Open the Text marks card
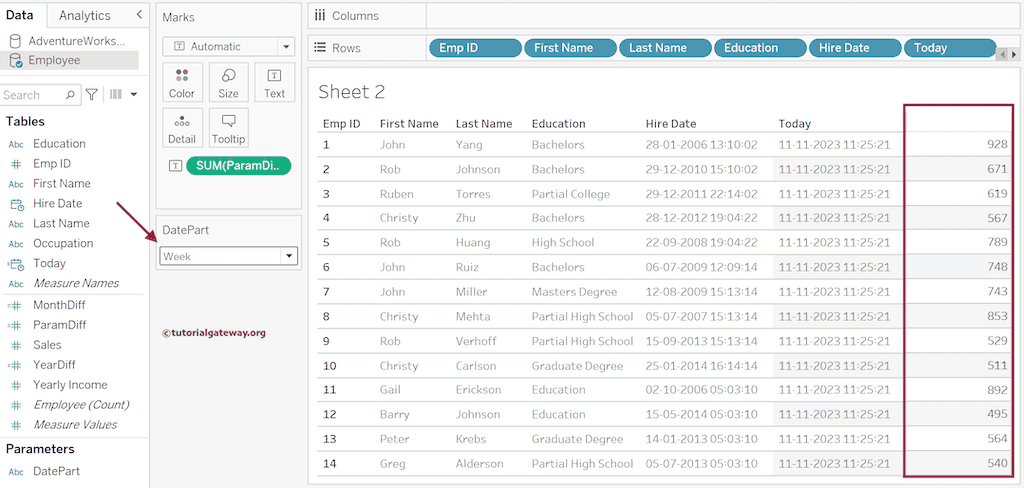1024x488 pixels. click(x=274, y=82)
